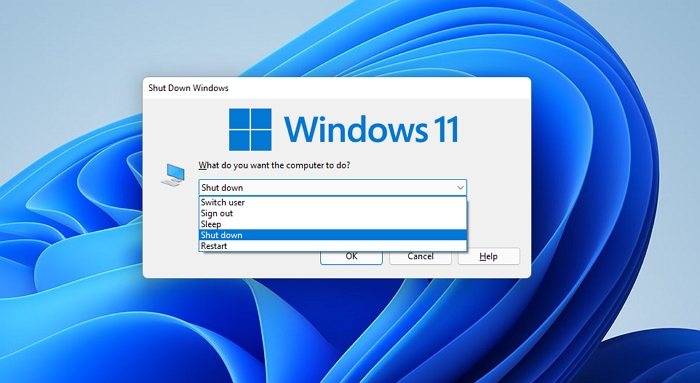Click the computer icon in the dialog
Image resolution: width=700 pixels, height=383 pixels.
tap(173, 175)
